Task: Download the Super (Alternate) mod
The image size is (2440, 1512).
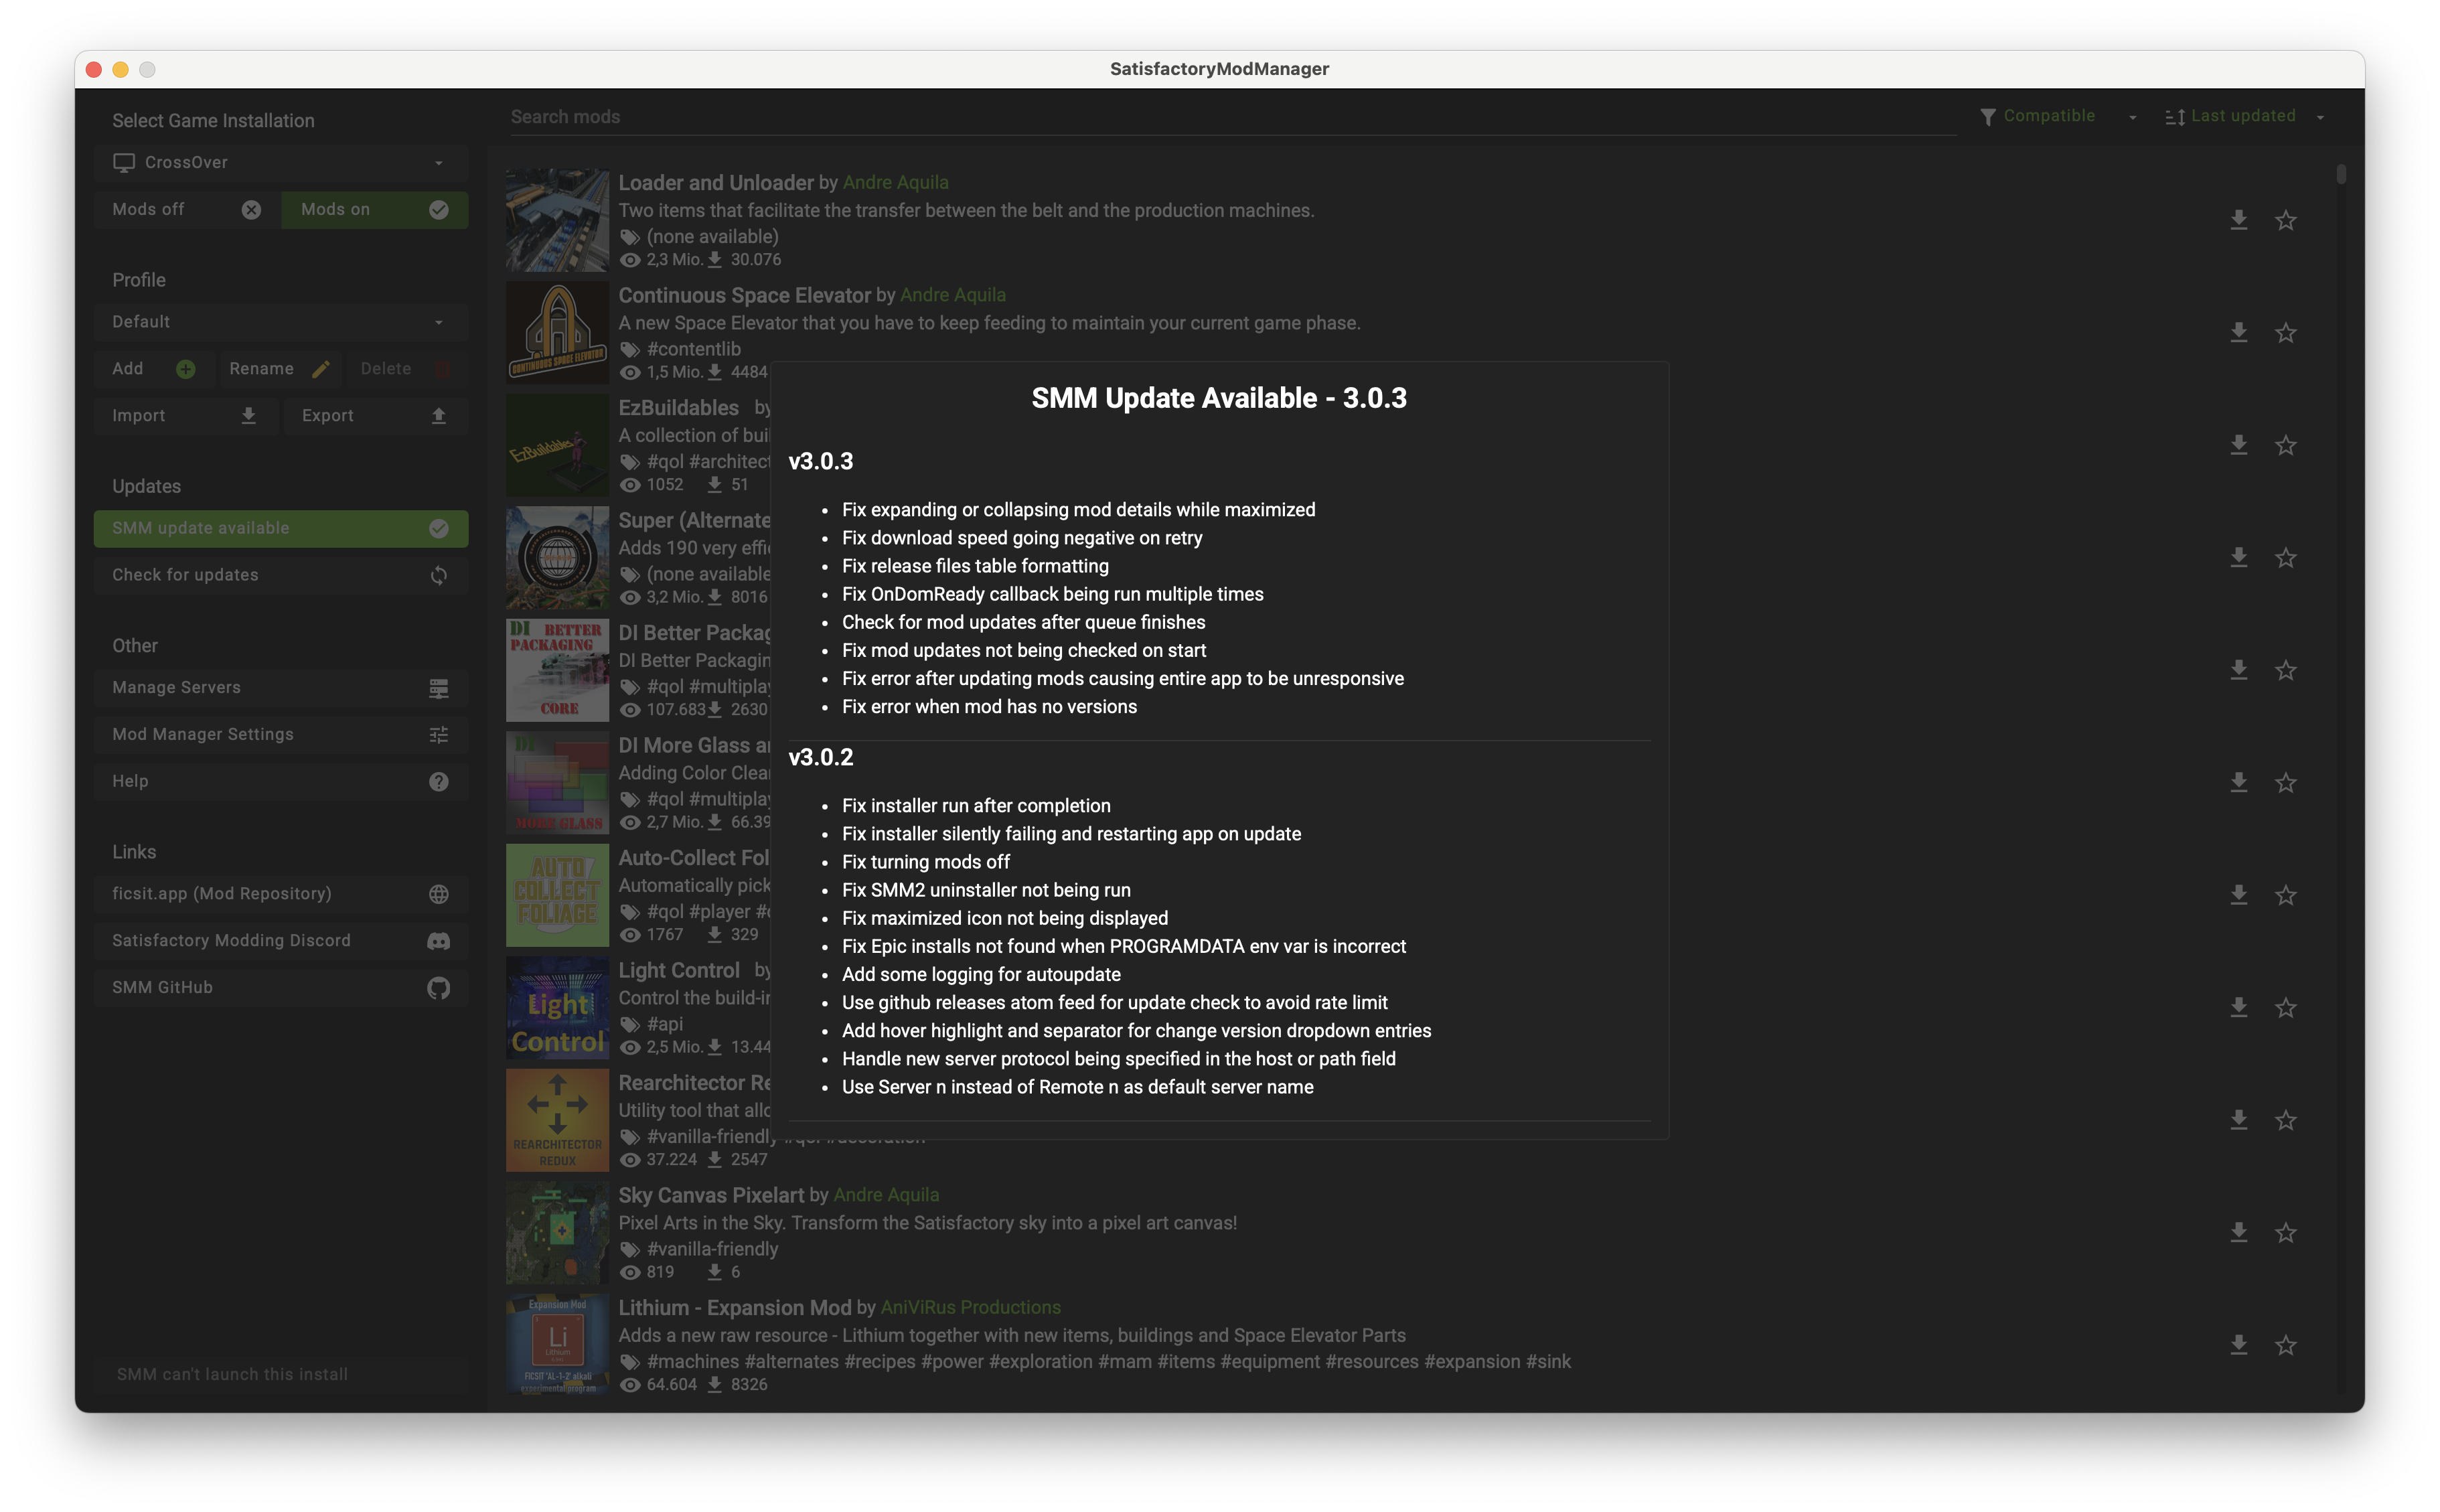Action: pos(2238,557)
